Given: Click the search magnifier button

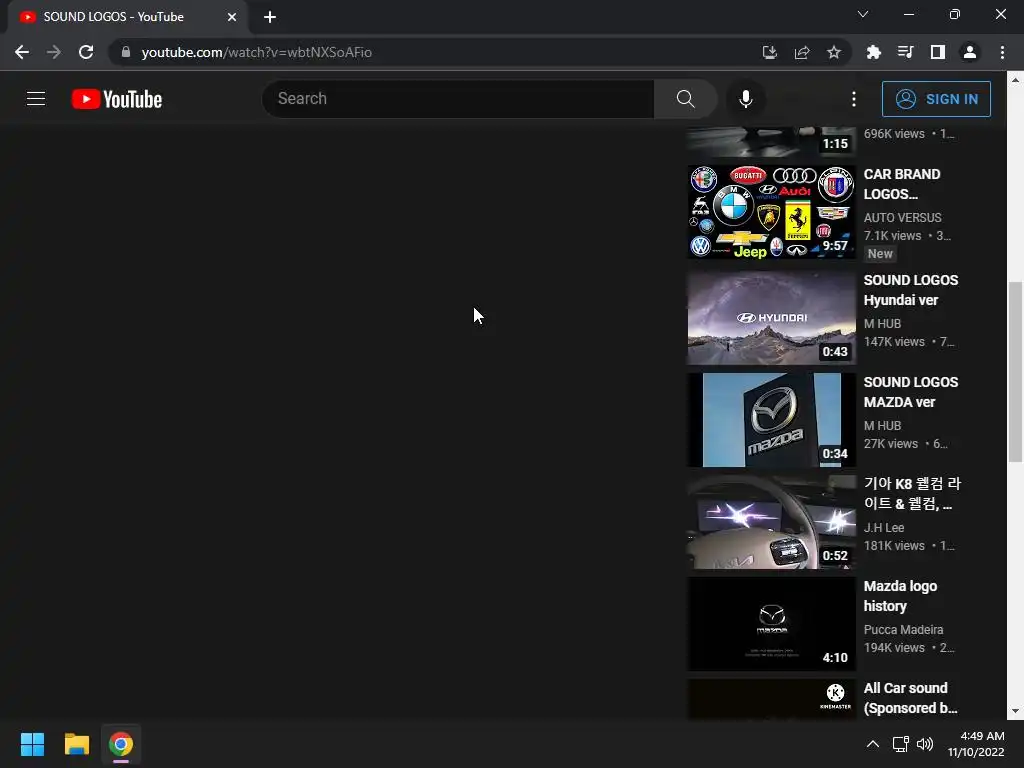Looking at the screenshot, I should [x=685, y=99].
